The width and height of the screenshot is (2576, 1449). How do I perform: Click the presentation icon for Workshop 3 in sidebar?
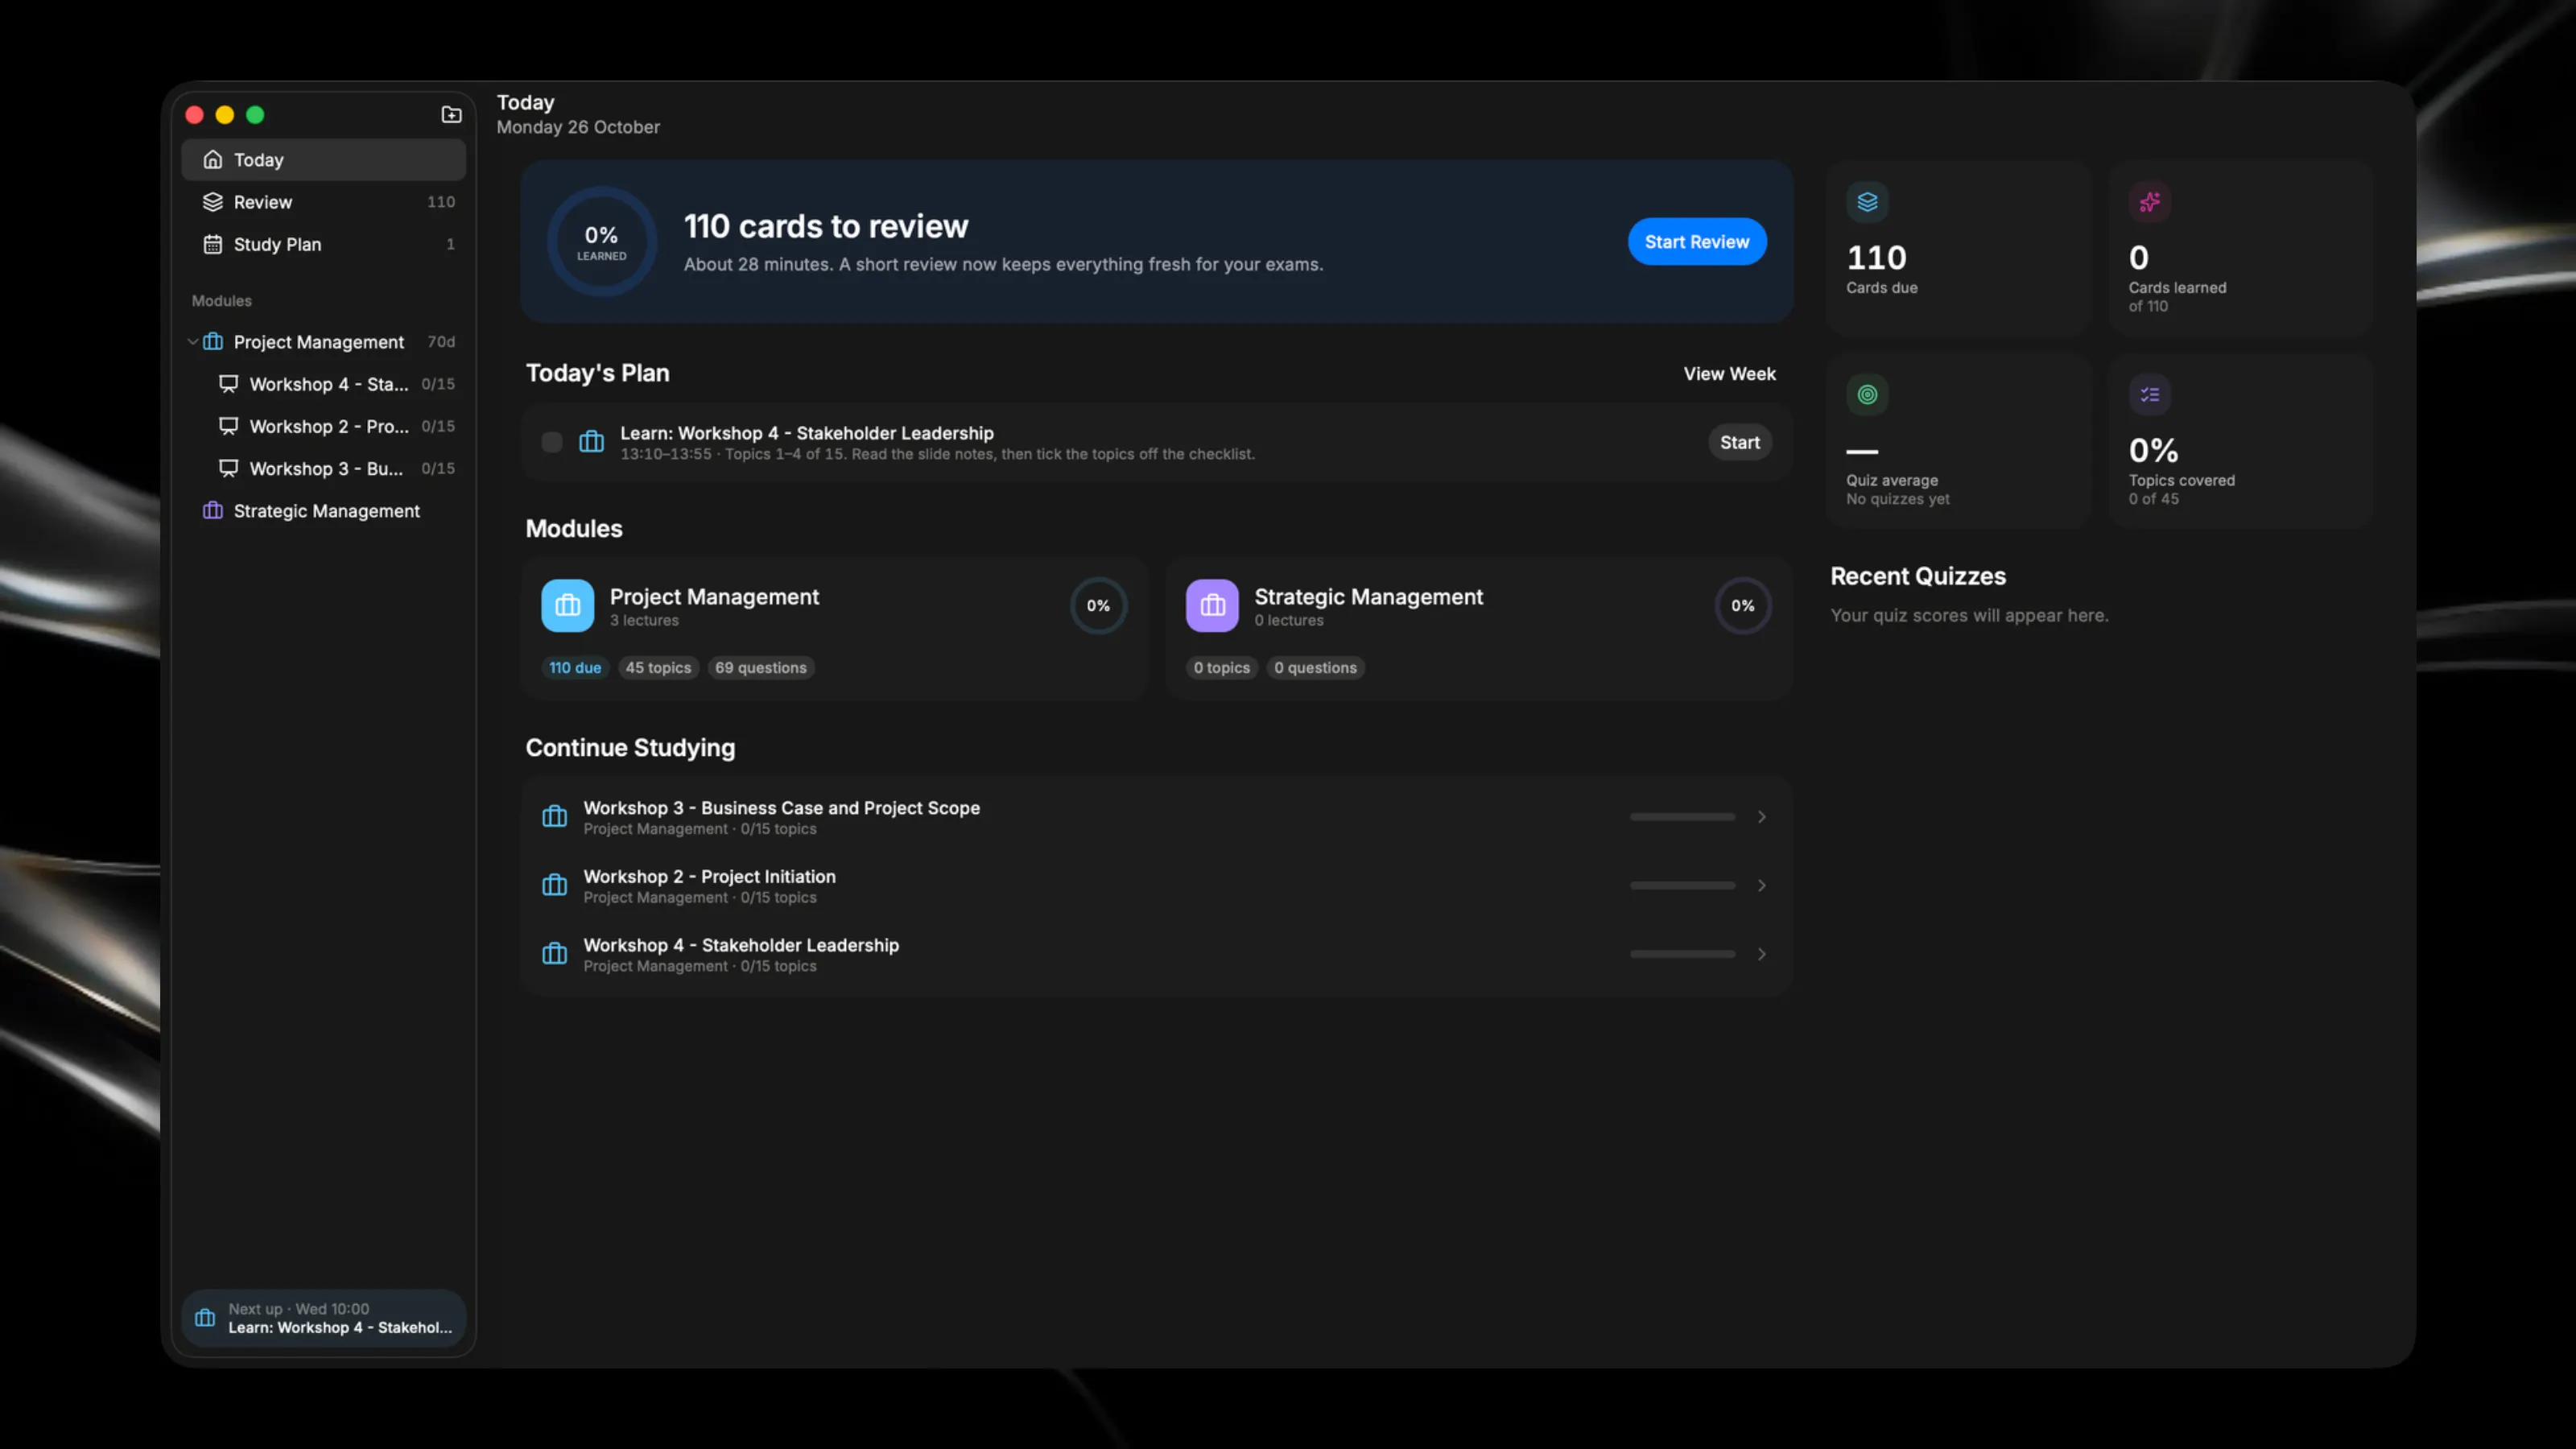coord(228,468)
